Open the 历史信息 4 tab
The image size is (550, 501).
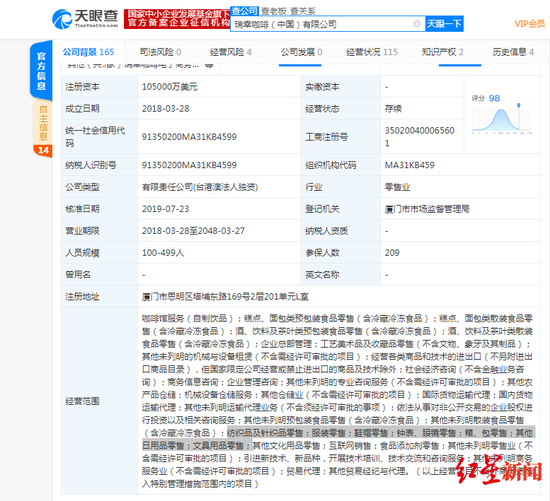[x=513, y=52]
